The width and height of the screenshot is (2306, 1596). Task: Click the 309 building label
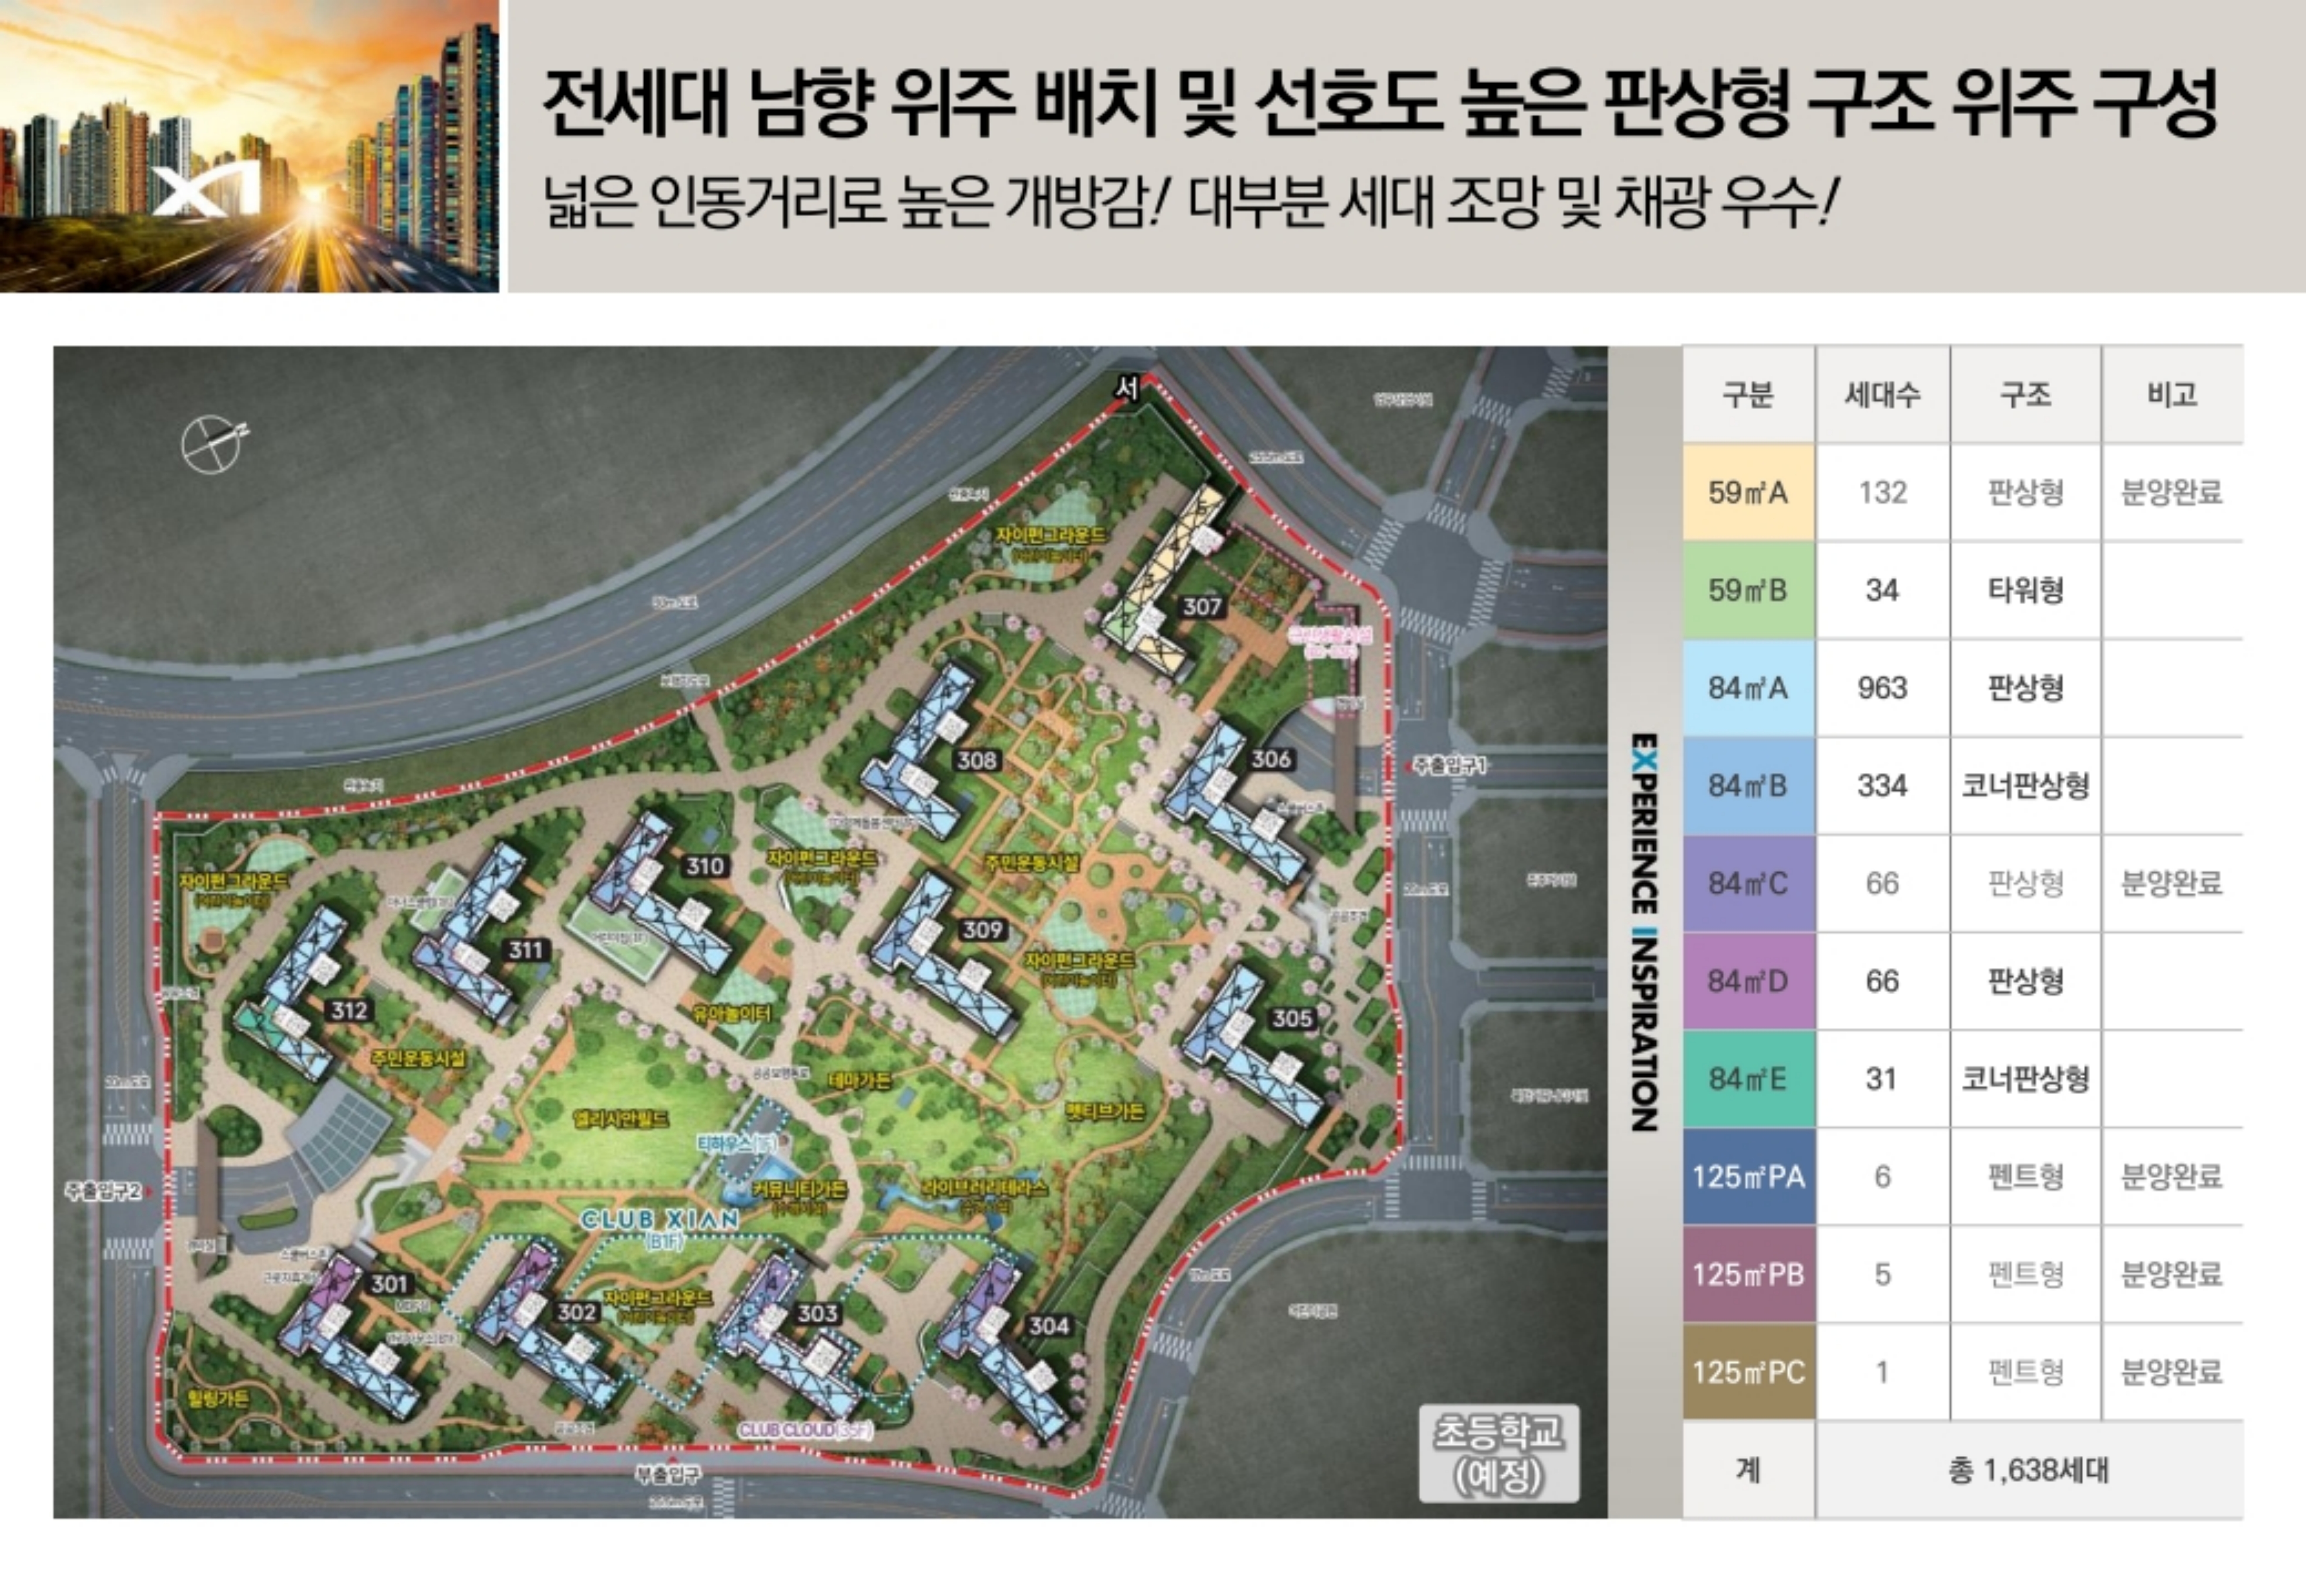(982, 930)
